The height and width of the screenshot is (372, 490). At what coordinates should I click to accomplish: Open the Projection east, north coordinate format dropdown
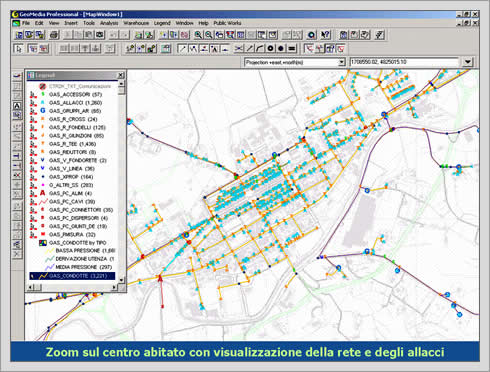[295, 62]
